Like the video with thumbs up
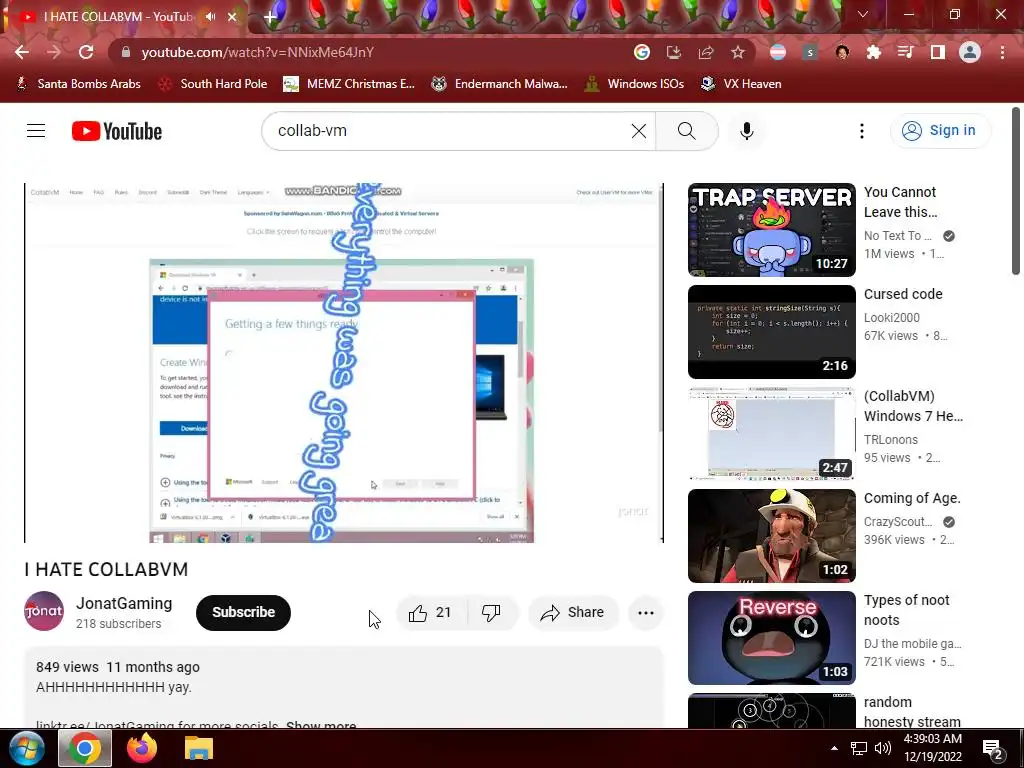This screenshot has width=1024, height=768. [x=431, y=613]
